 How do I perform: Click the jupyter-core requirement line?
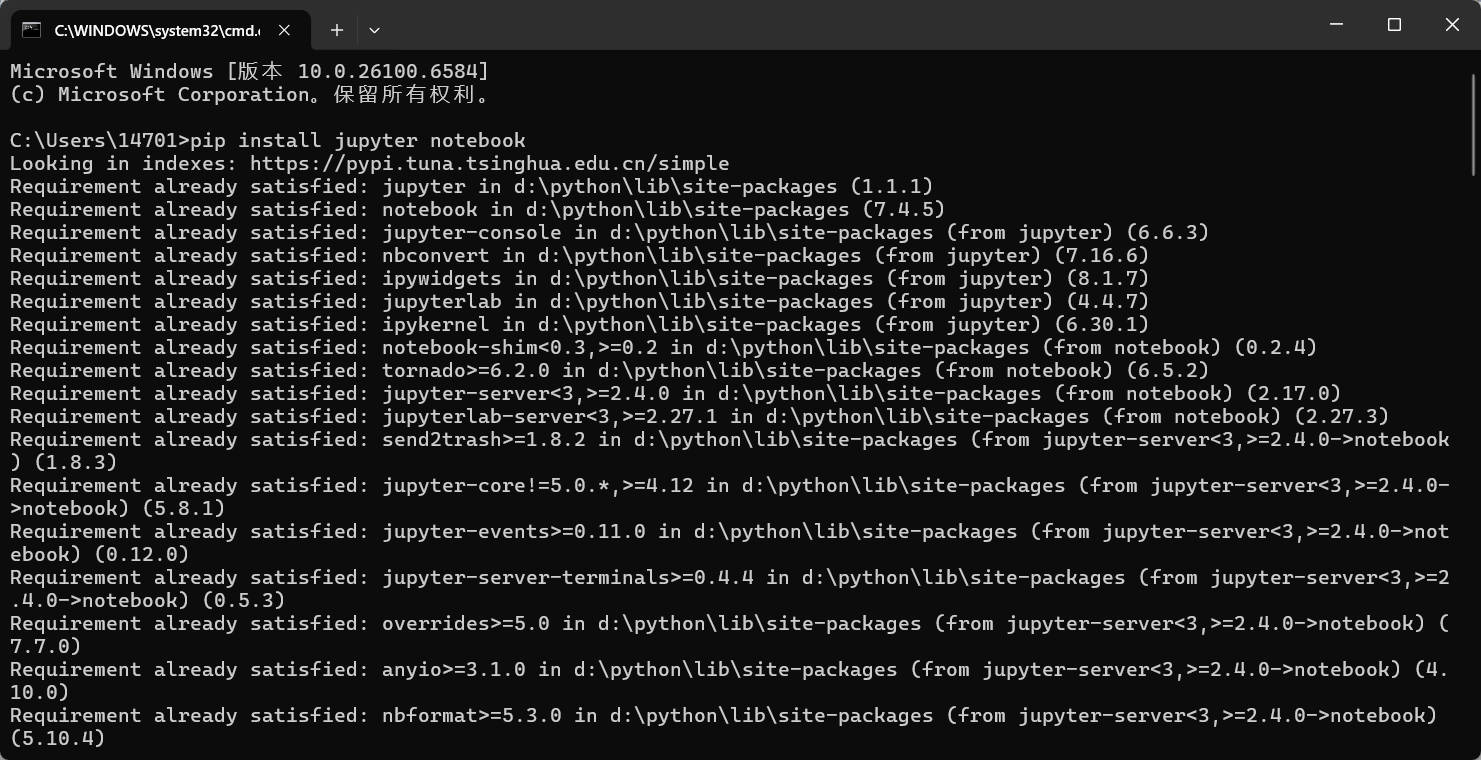(500, 485)
